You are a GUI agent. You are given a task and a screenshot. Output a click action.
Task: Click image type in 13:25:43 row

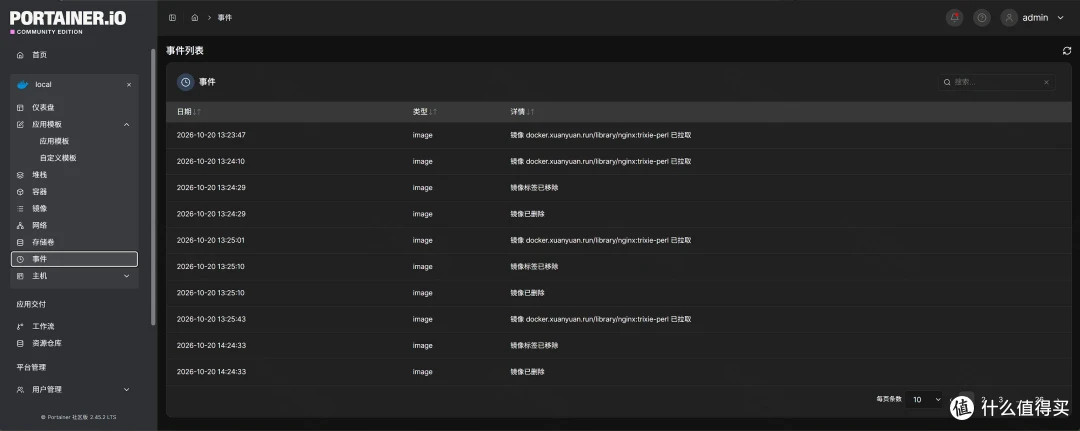pyautogui.click(x=422, y=319)
